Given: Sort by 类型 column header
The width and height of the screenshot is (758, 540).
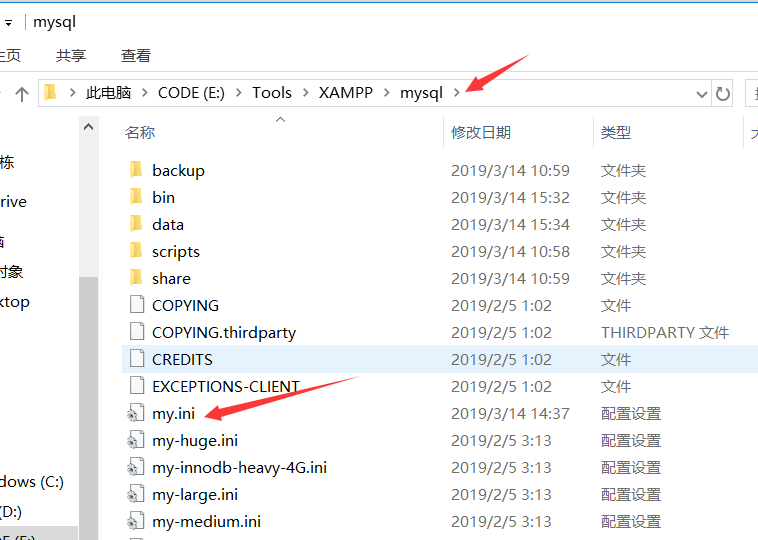Looking at the screenshot, I should [x=616, y=132].
